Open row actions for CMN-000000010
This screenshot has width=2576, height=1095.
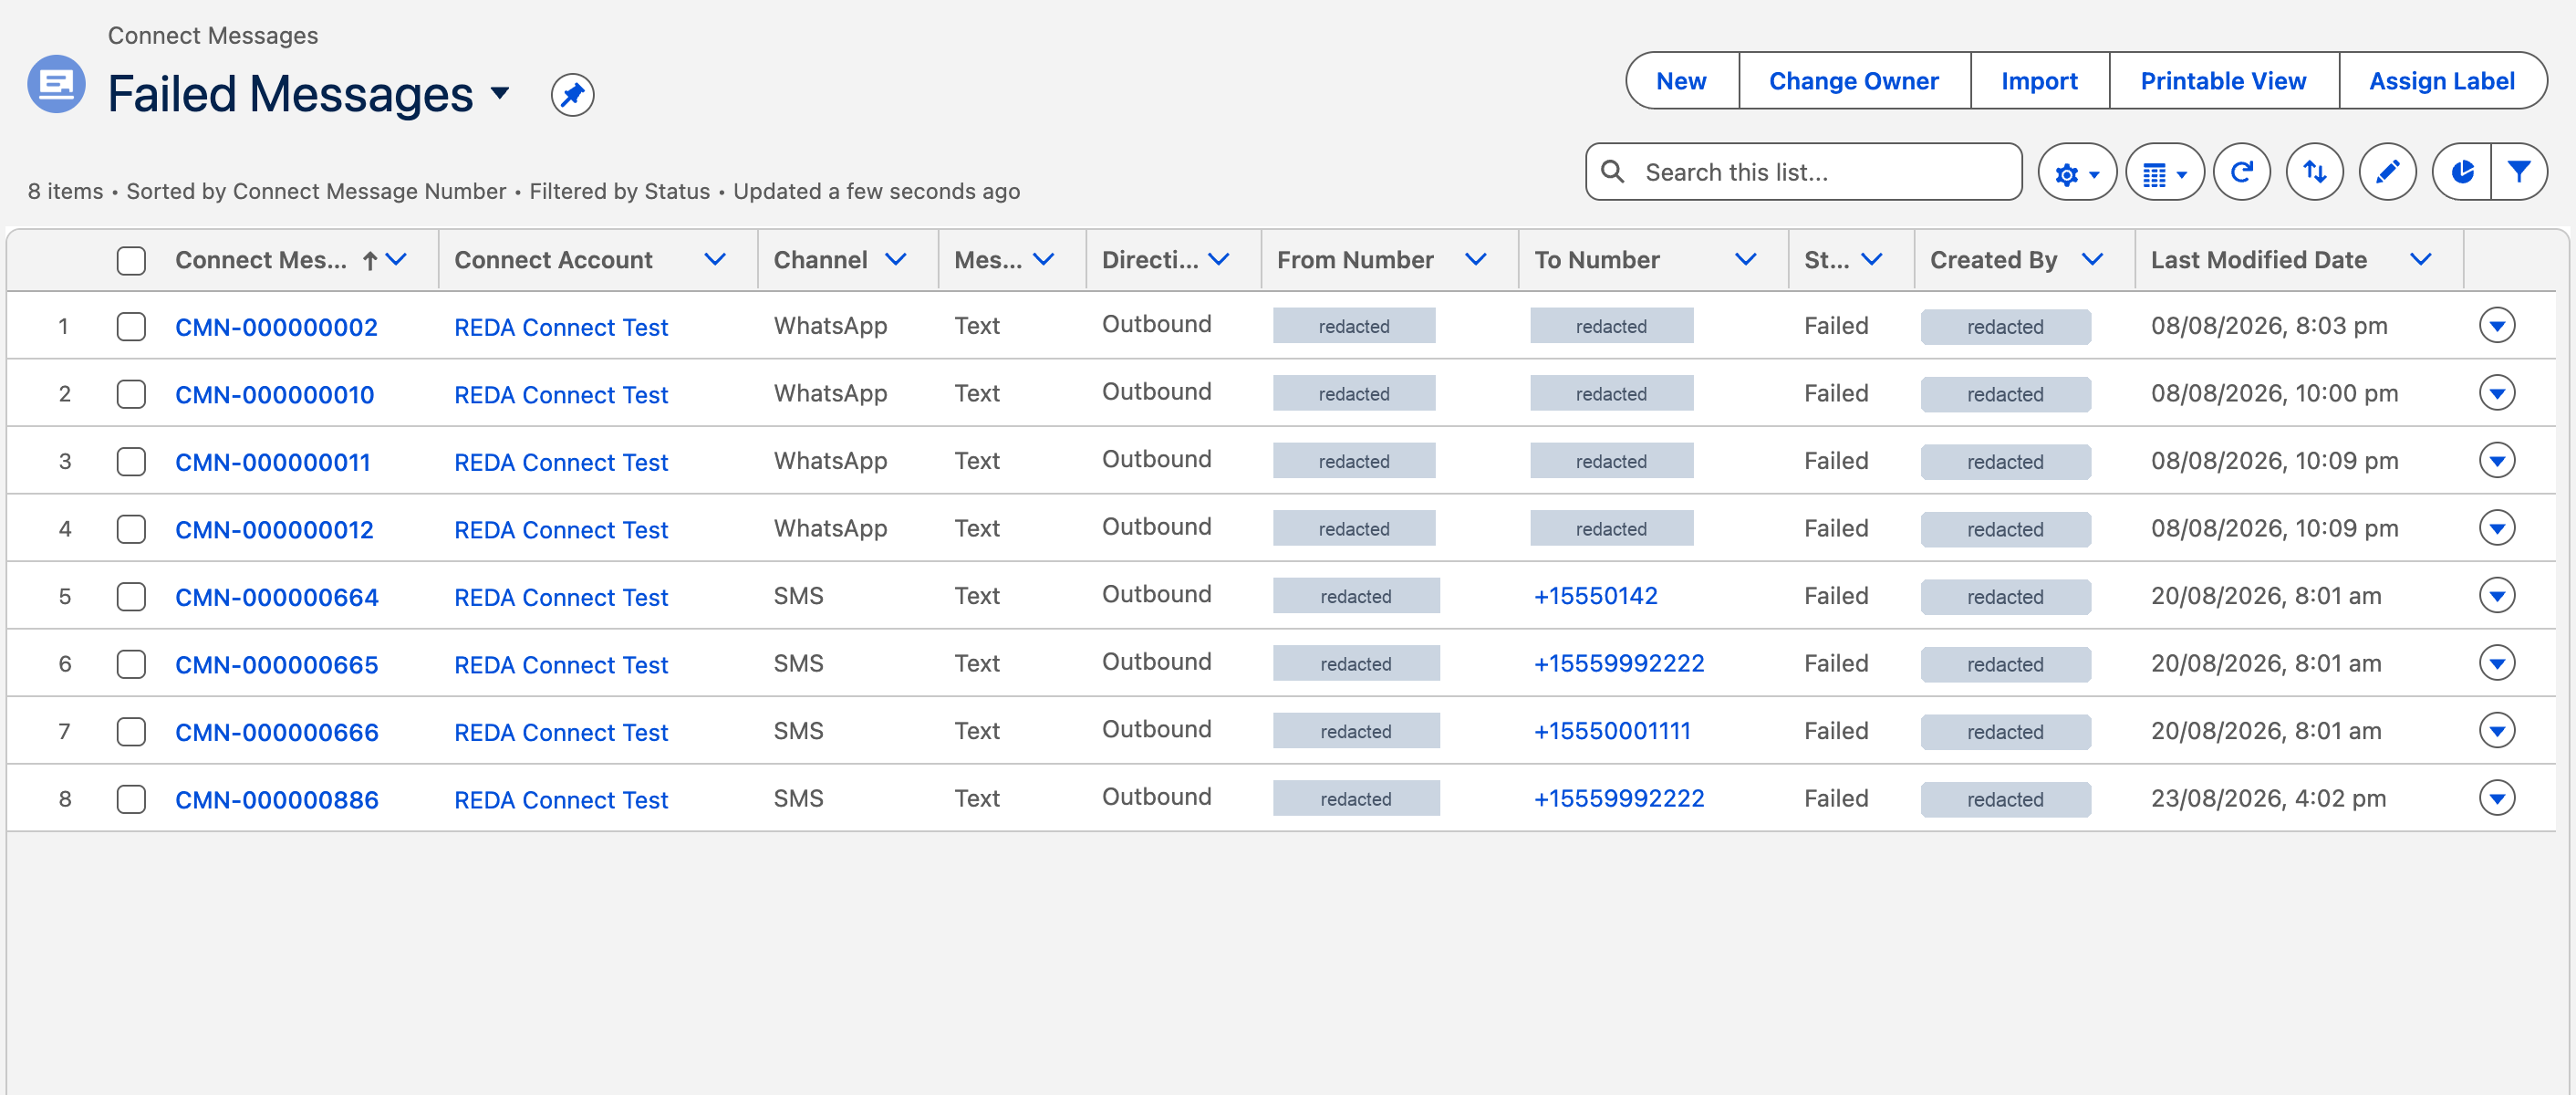tap(2497, 393)
